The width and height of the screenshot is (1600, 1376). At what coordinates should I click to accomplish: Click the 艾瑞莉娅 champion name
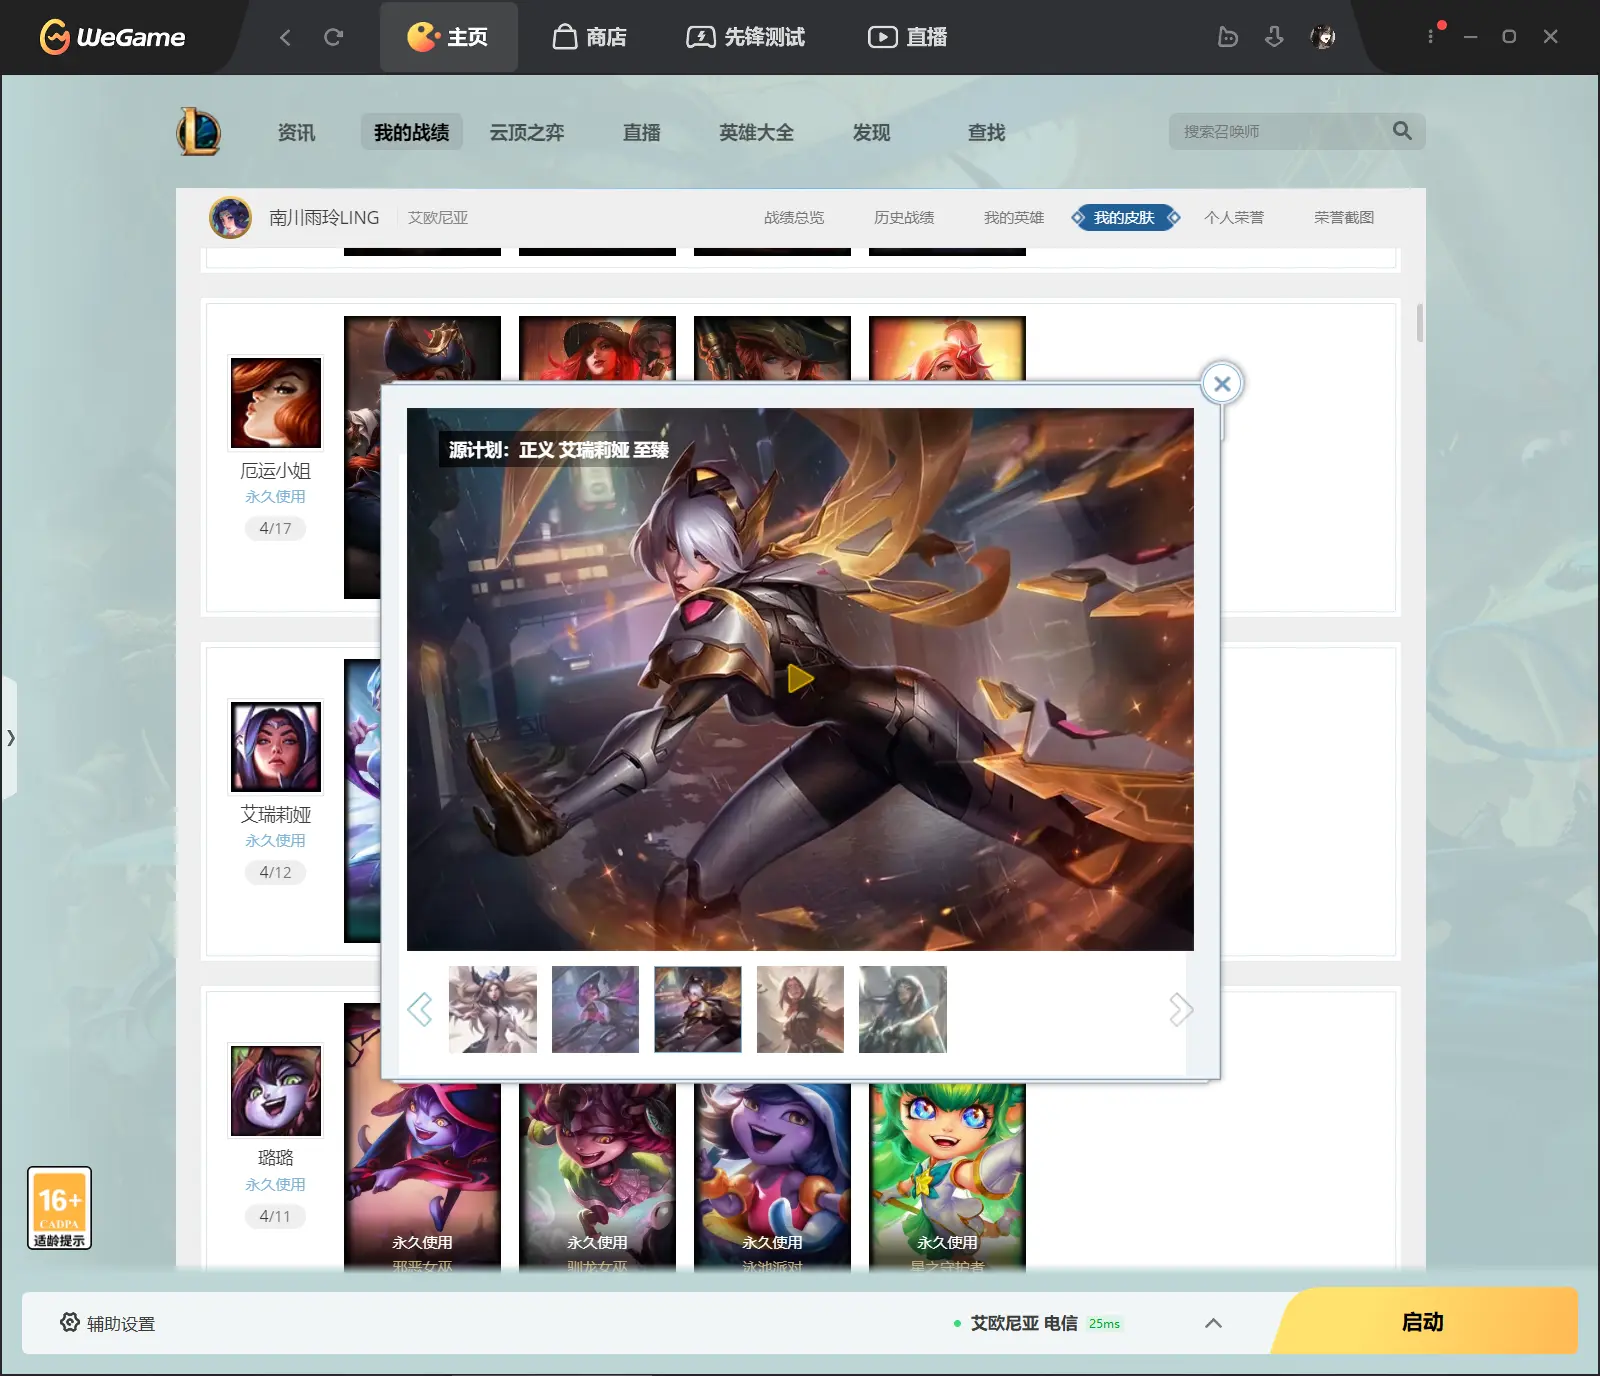(x=276, y=815)
